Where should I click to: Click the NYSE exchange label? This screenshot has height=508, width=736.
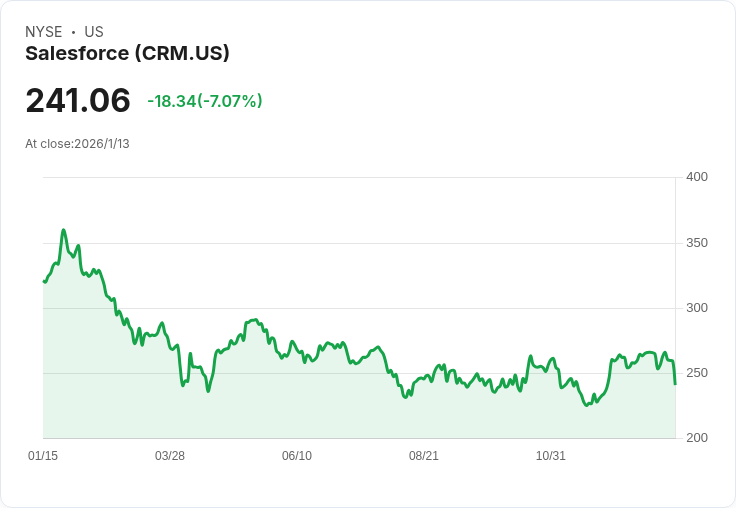tap(44, 32)
